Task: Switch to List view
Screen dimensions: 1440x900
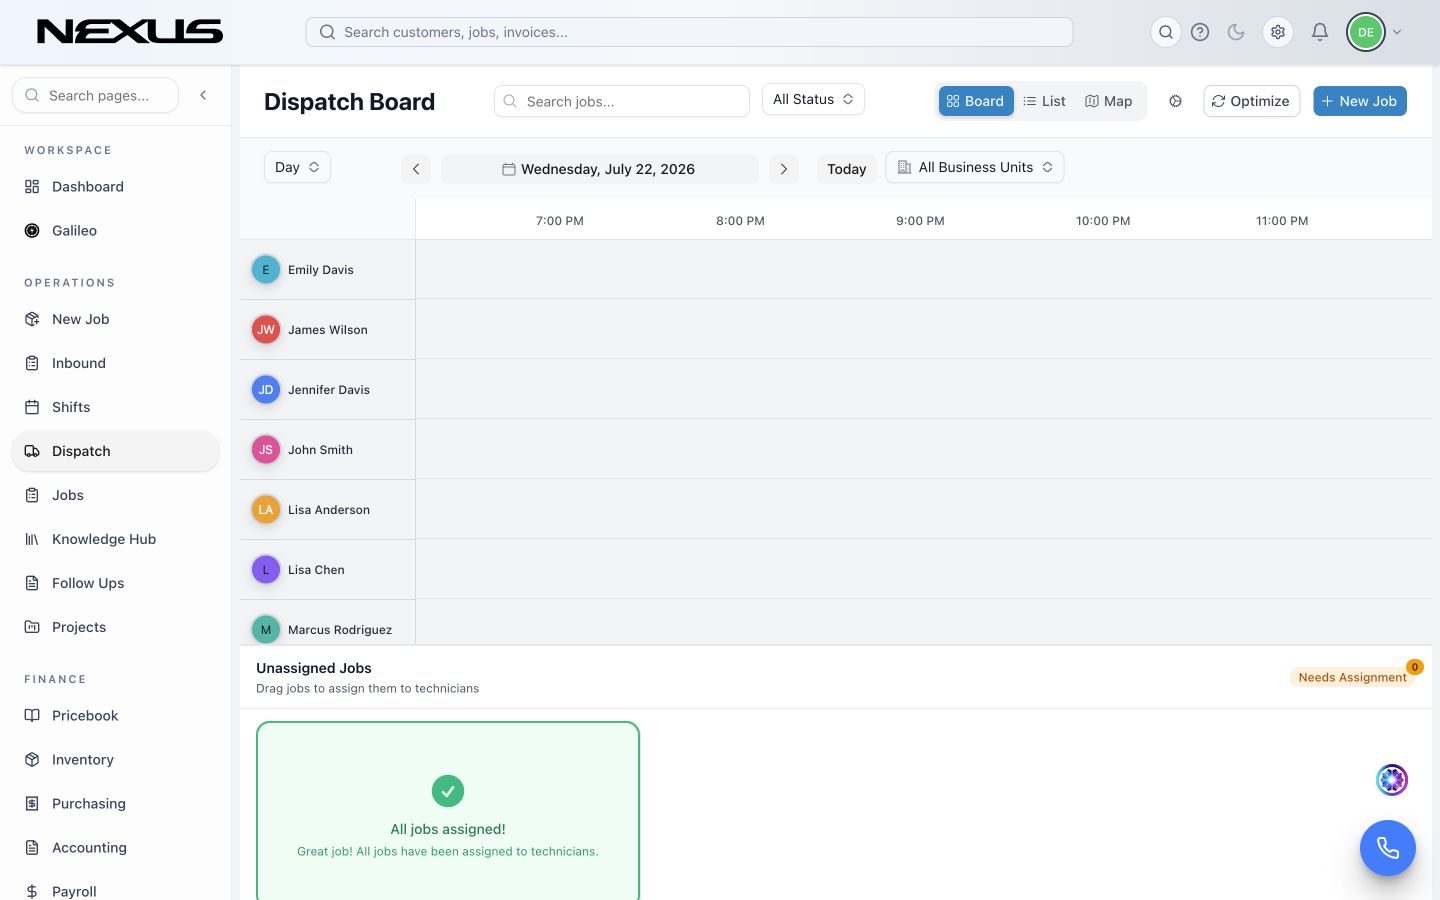Action: tap(1044, 101)
